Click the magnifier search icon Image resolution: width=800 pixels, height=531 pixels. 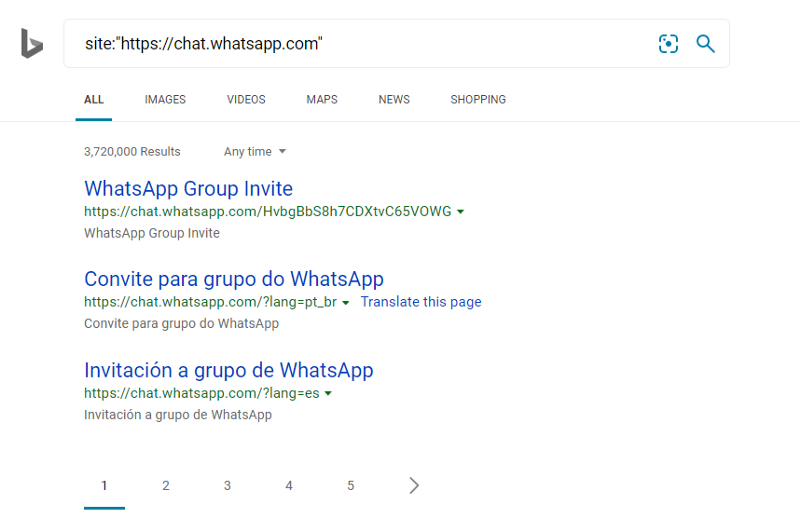coord(706,43)
